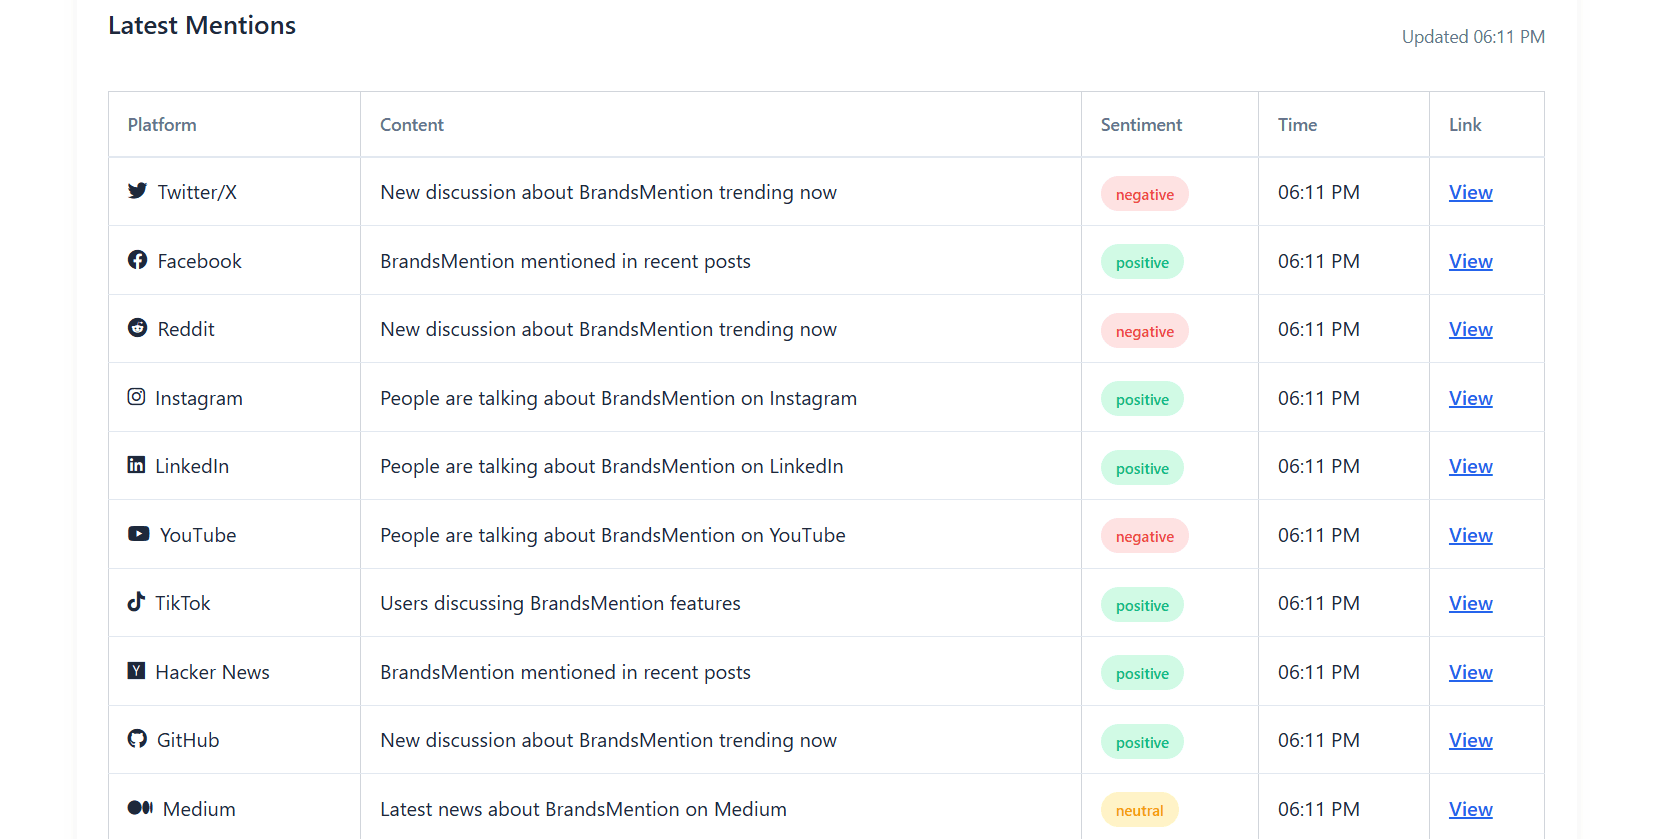Image resolution: width=1668 pixels, height=839 pixels.
Task: Click the Reddit alien icon
Action: coord(137,328)
